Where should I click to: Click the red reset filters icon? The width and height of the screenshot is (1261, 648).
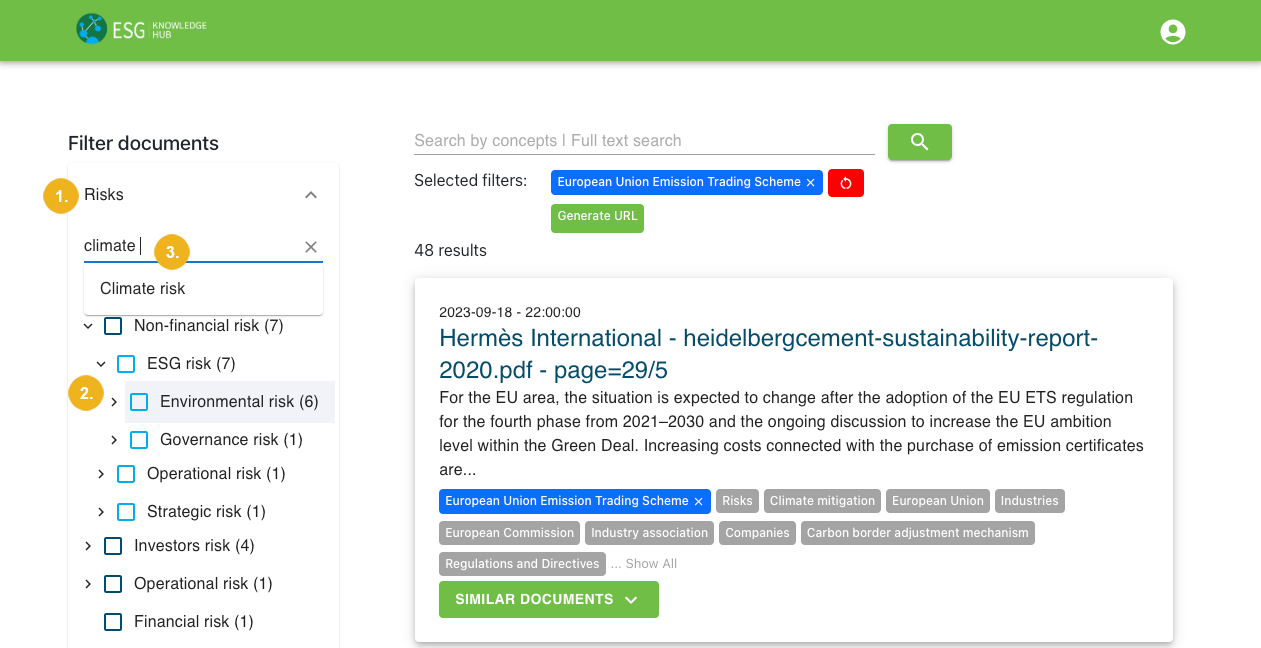pyautogui.click(x=845, y=183)
